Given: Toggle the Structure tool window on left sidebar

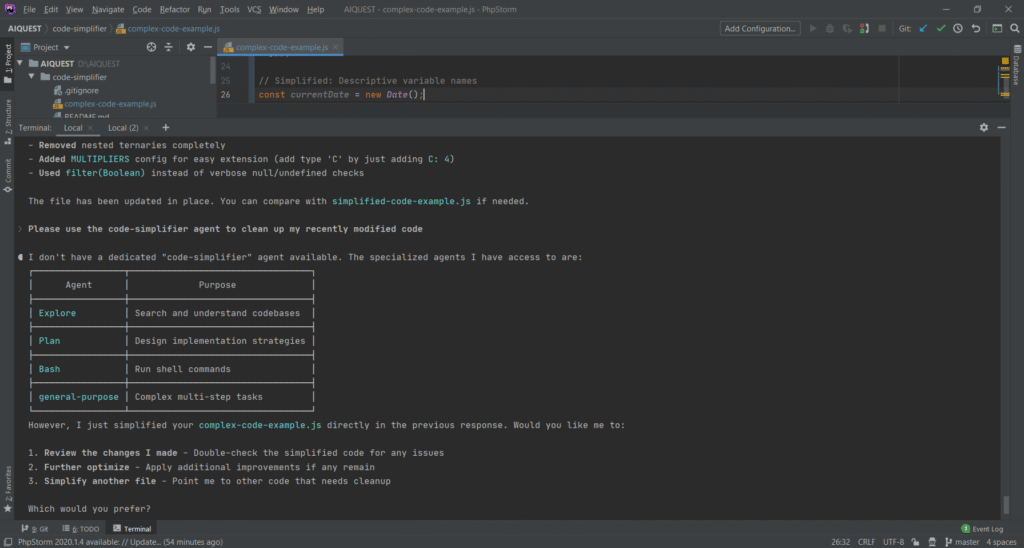Looking at the screenshot, I should tap(8, 117).
